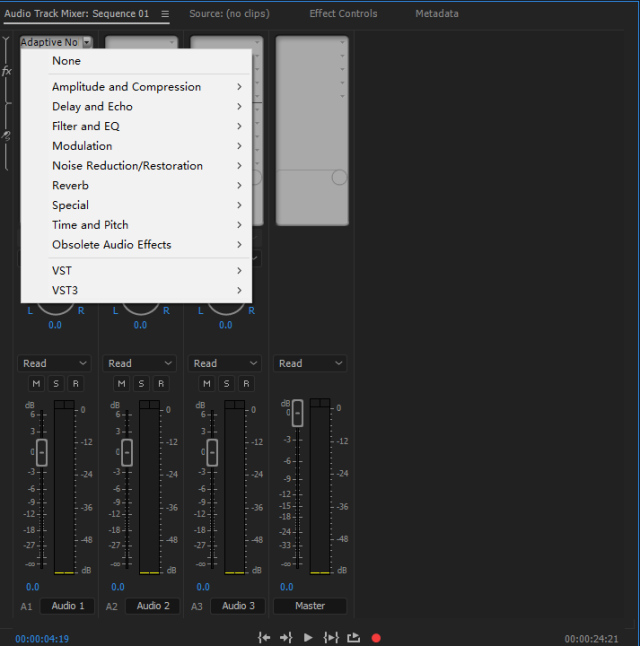Image resolution: width=640 pixels, height=646 pixels.
Task: Click the Audio 2 pan value 0.0
Action: (140, 325)
